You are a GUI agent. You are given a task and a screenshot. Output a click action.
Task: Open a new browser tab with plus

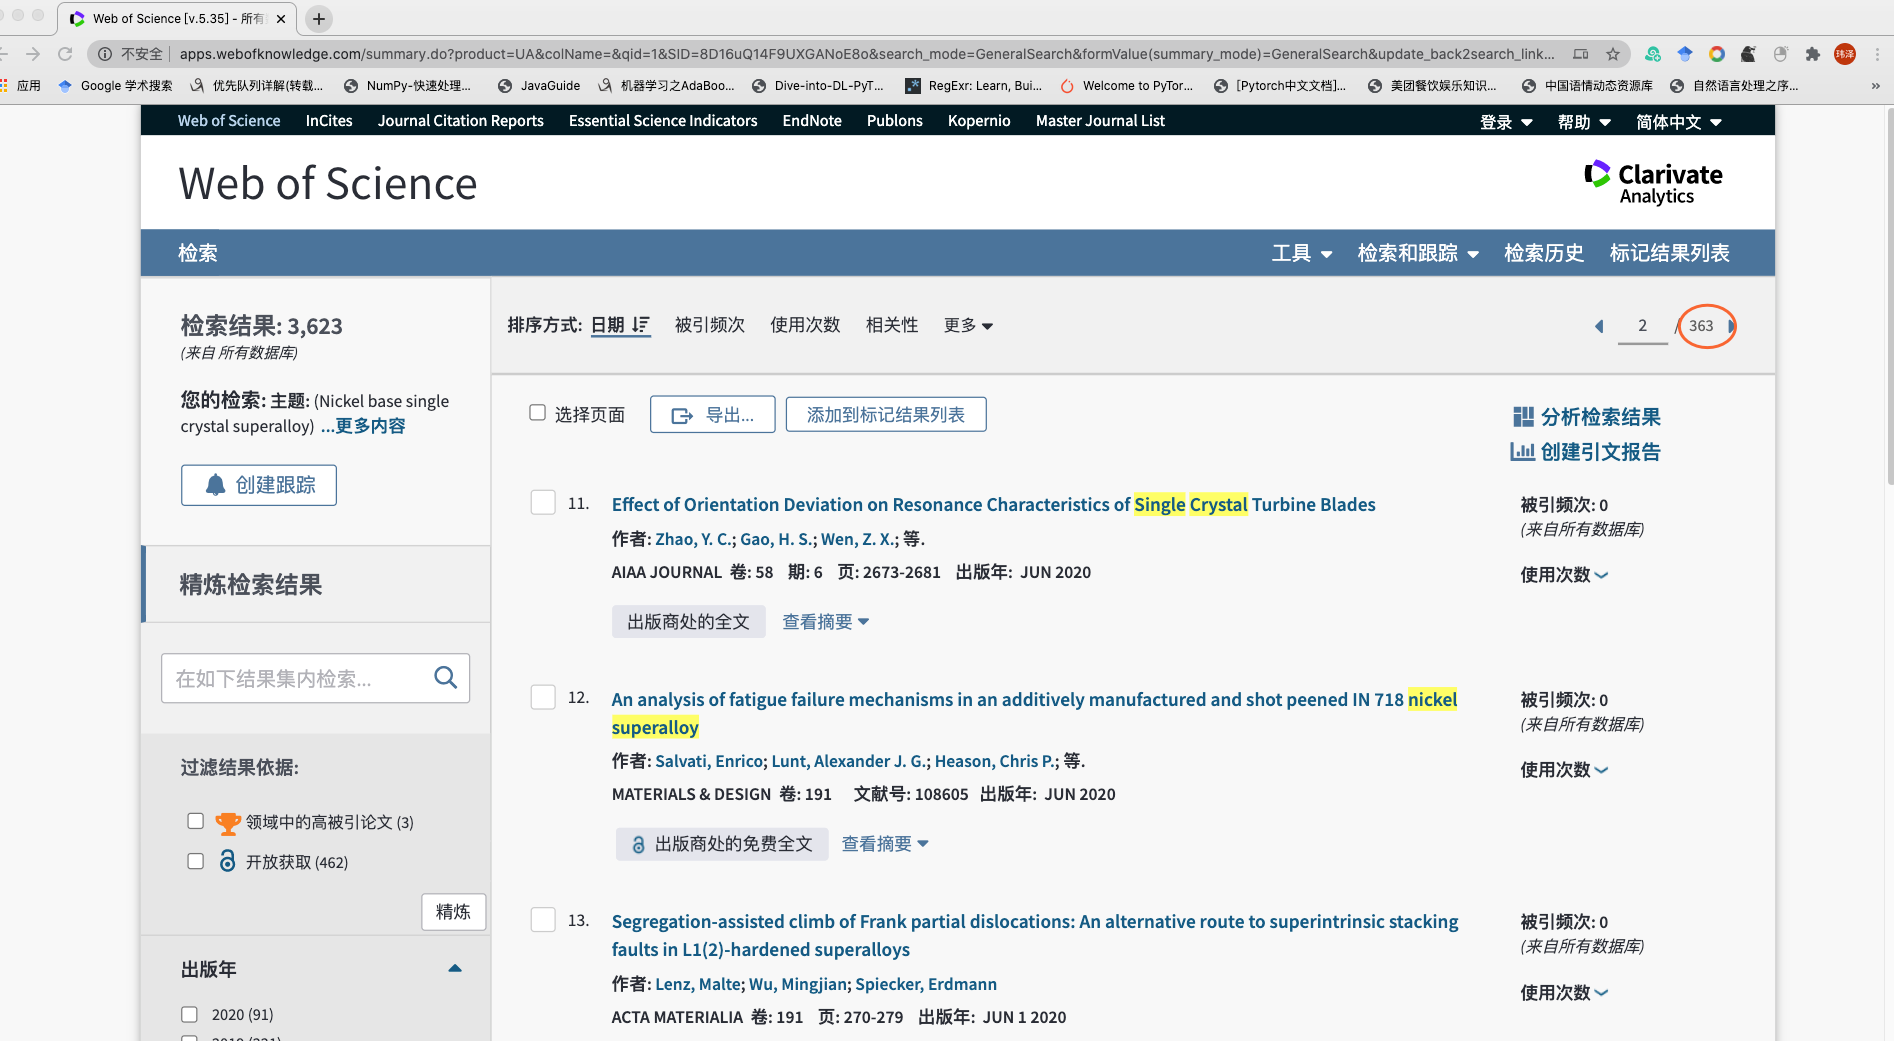click(319, 18)
